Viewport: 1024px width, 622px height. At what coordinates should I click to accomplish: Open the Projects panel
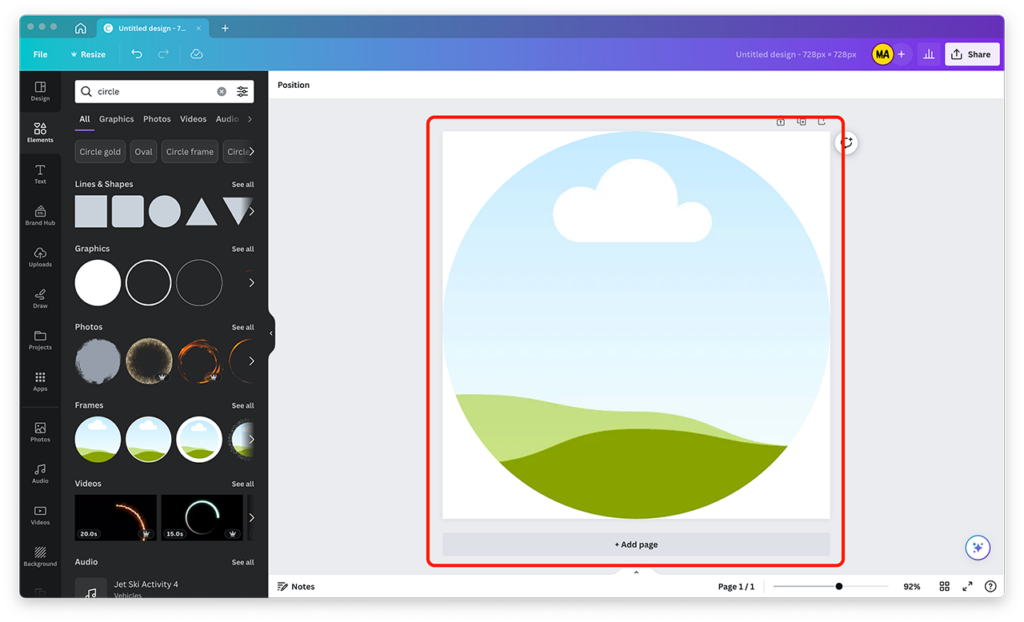[x=40, y=340]
